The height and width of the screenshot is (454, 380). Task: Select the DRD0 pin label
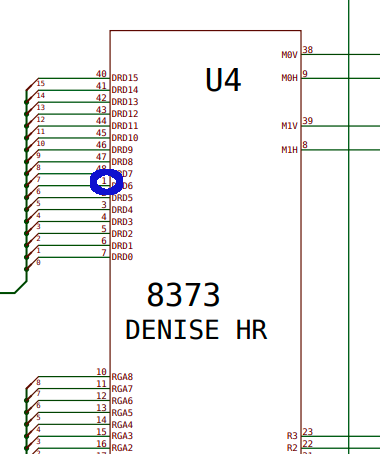(x=122, y=257)
